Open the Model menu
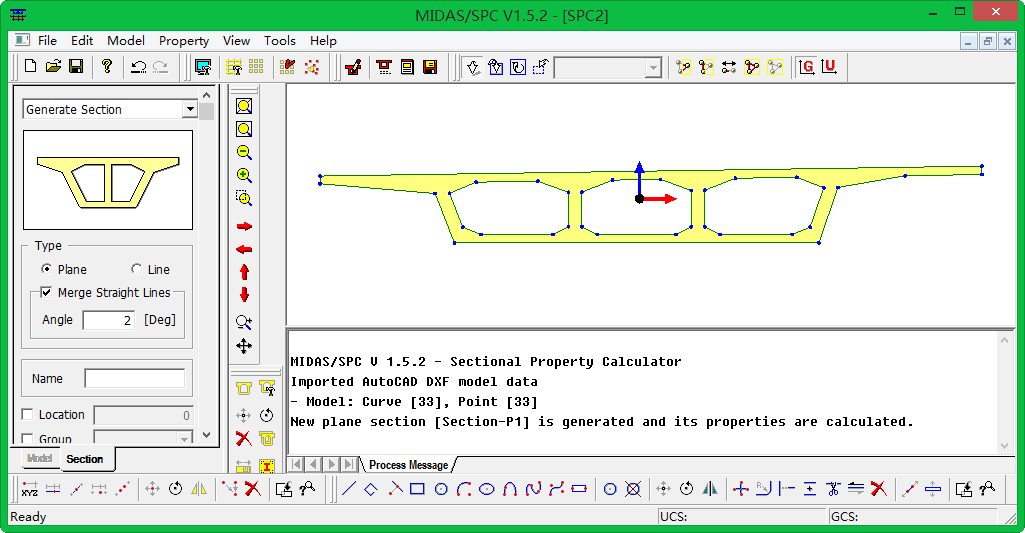Viewport: 1025px width, 533px height. pyautogui.click(x=126, y=41)
